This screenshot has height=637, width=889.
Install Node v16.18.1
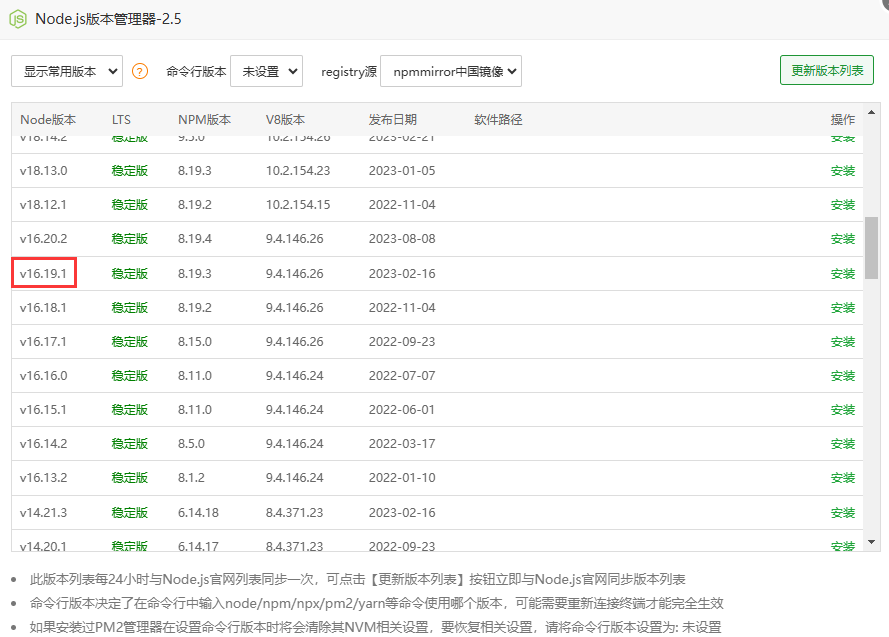[843, 308]
